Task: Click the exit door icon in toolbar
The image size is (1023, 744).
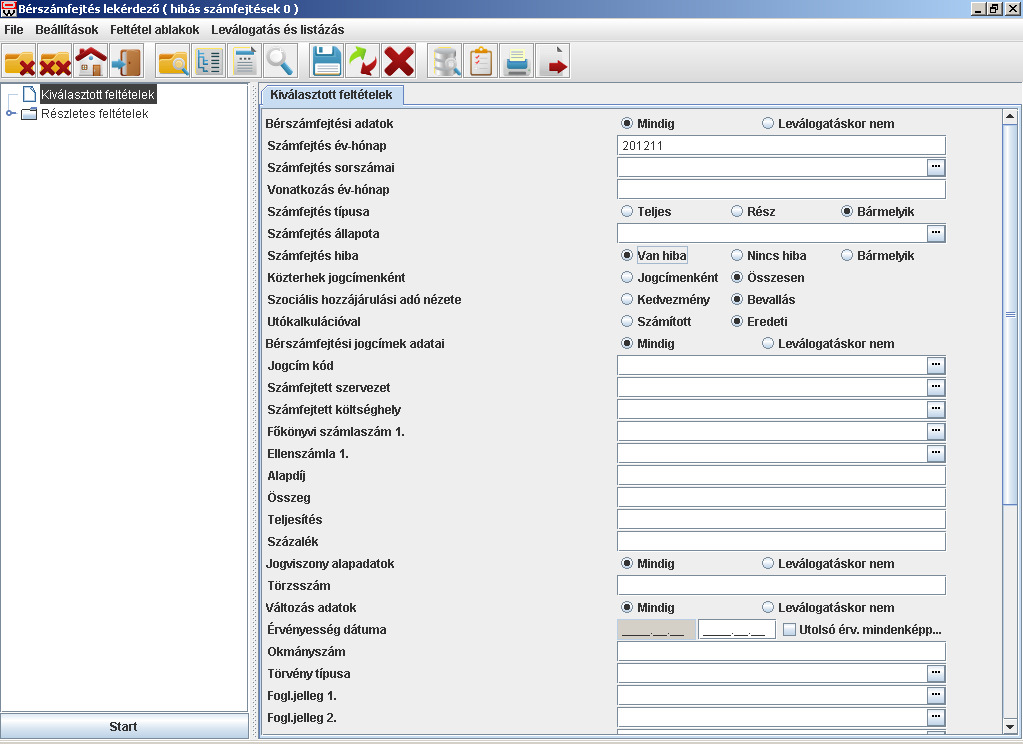Action: click(x=127, y=61)
